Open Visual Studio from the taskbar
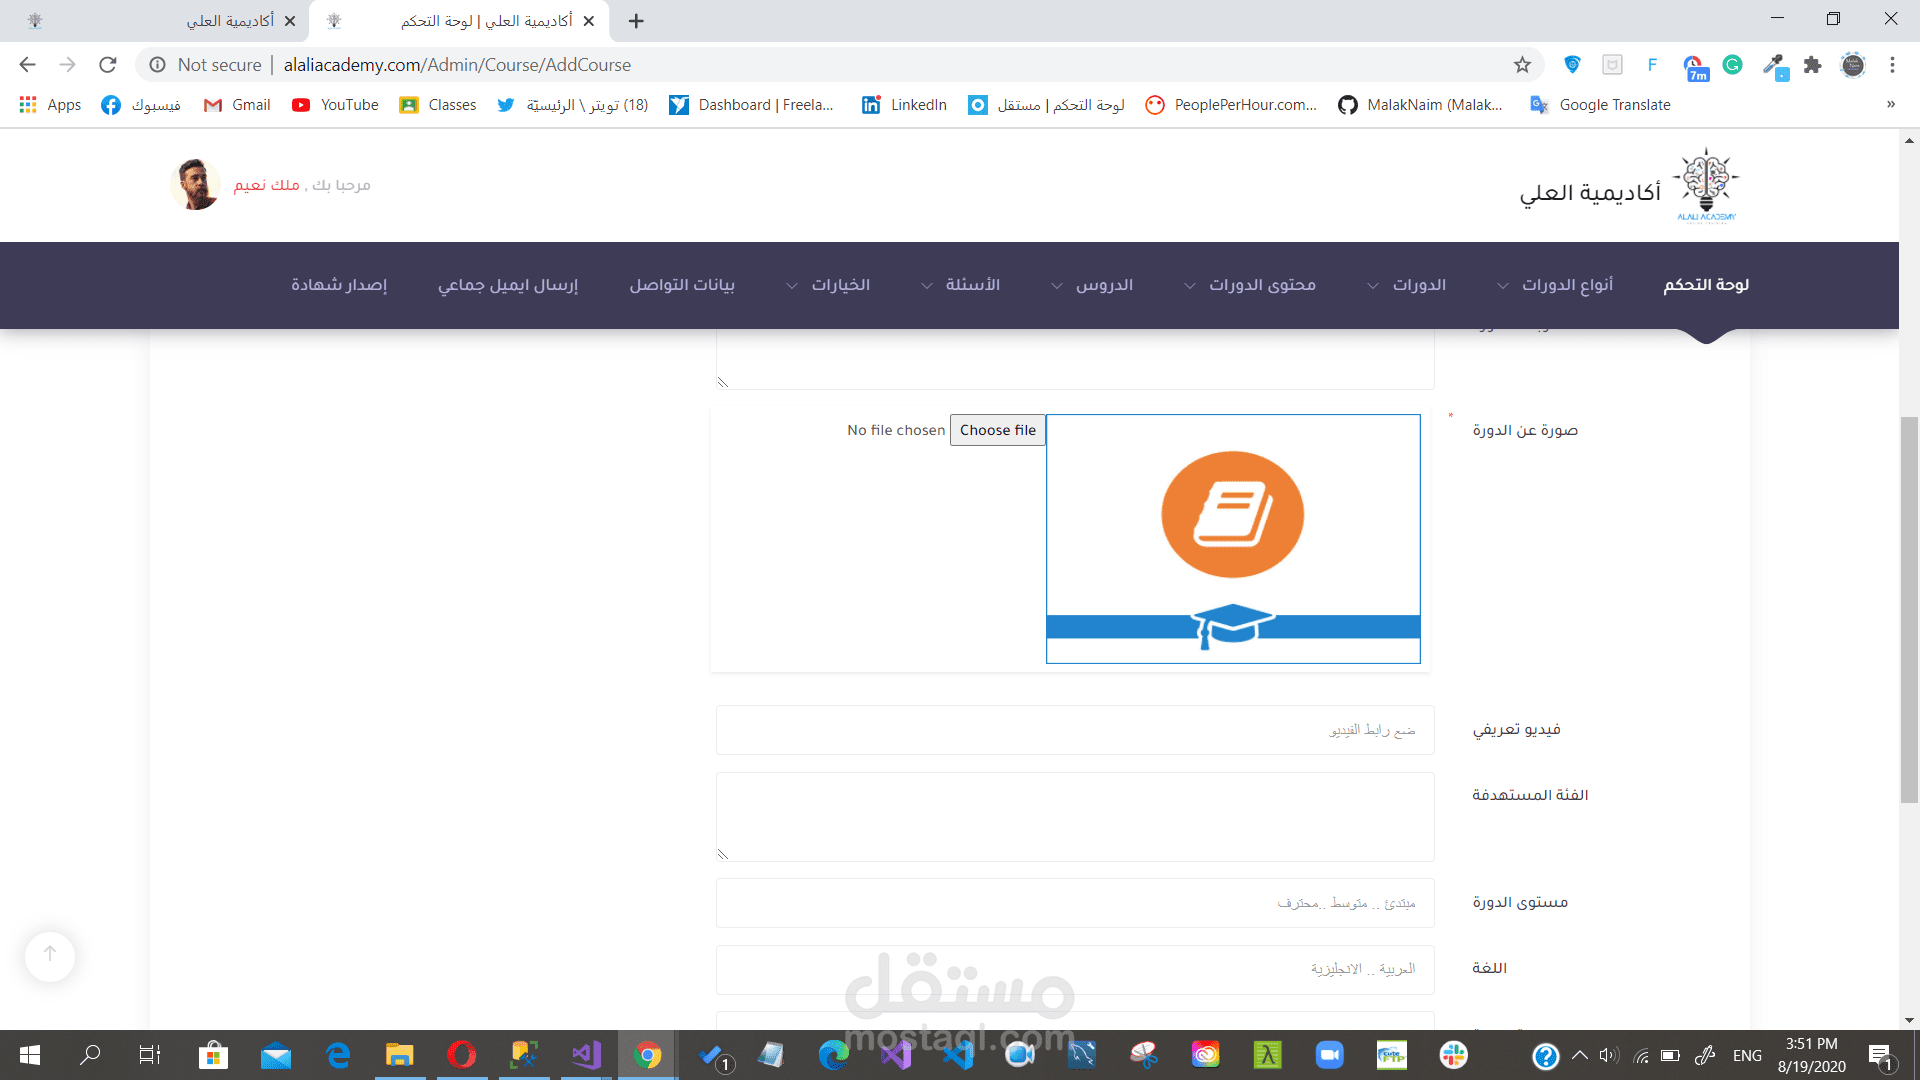Image resolution: width=1920 pixels, height=1080 pixels. (x=586, y=1055)
